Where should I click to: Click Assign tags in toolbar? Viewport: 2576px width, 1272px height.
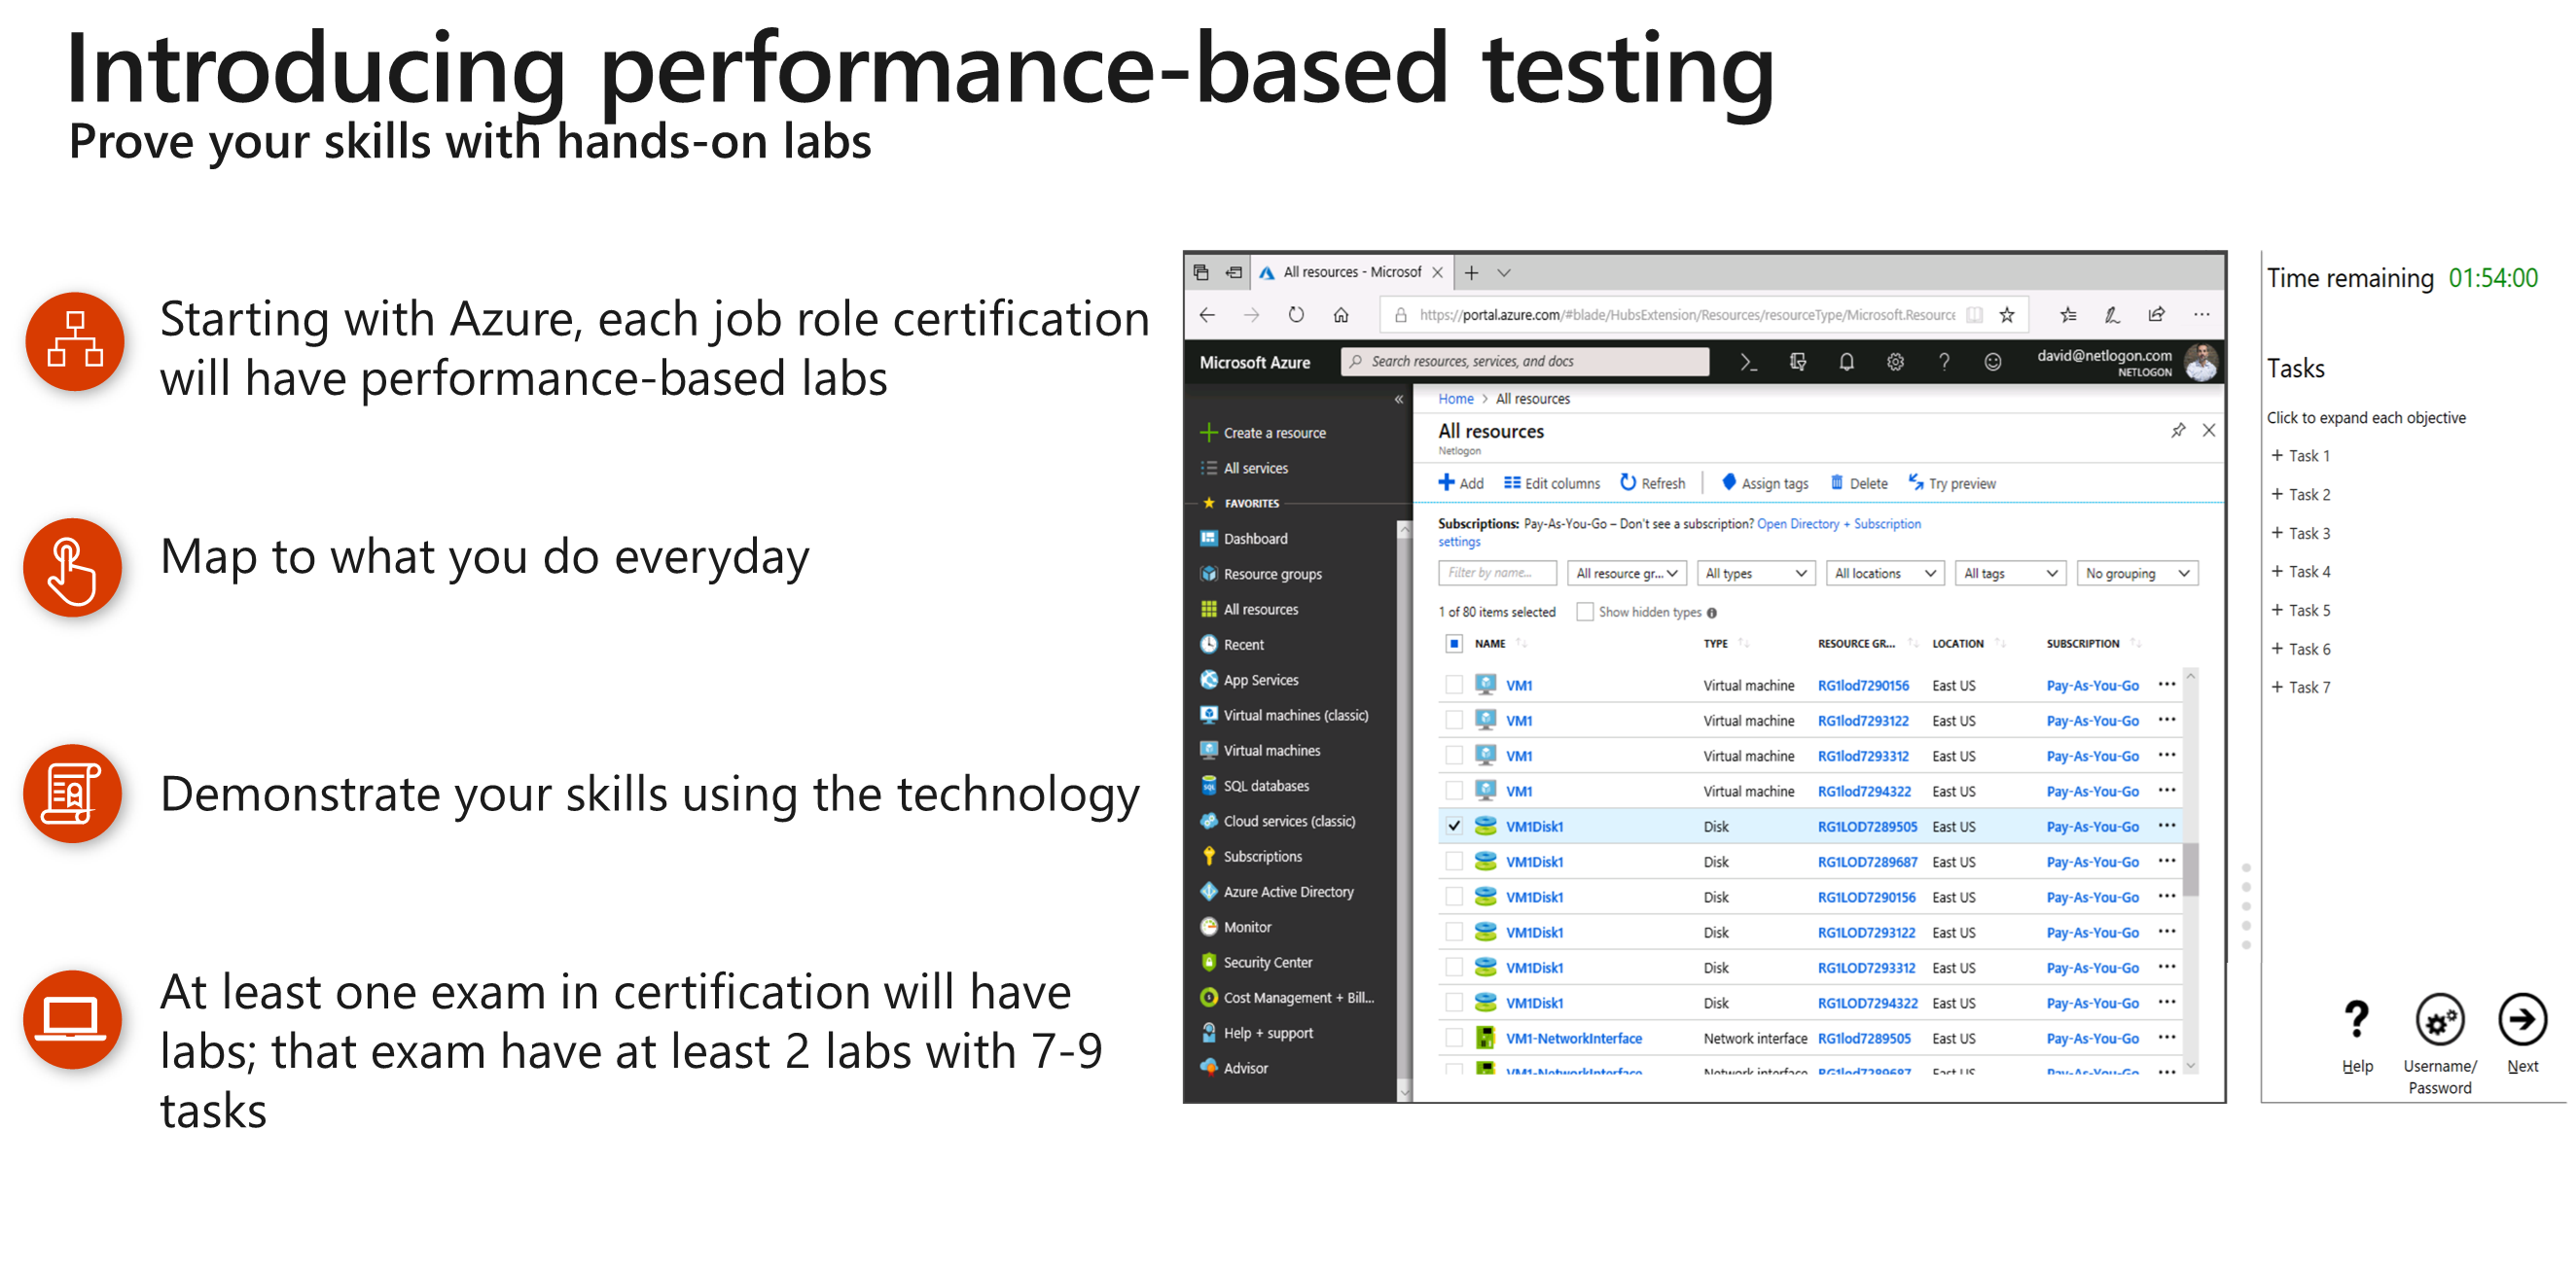[x=1764, y=483]
